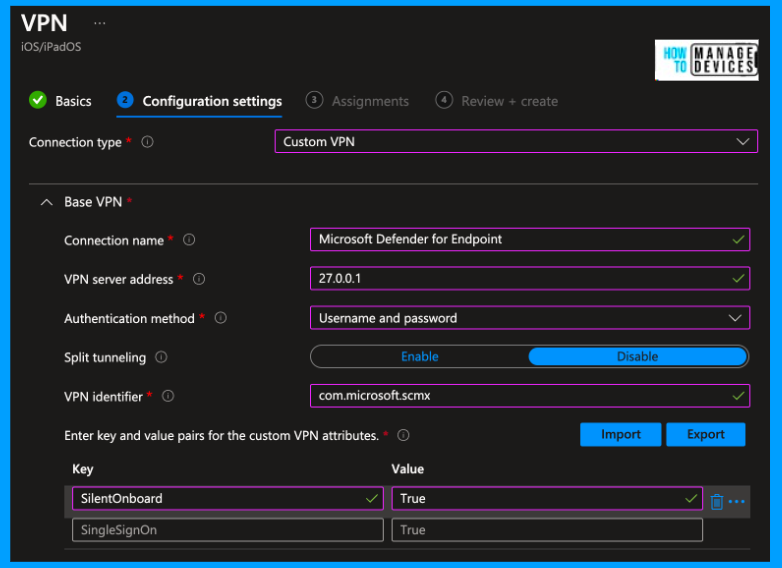Click the SilentOnboard key field
The height and width of the screenshot is (568, 782).
[x=228, y=499]
